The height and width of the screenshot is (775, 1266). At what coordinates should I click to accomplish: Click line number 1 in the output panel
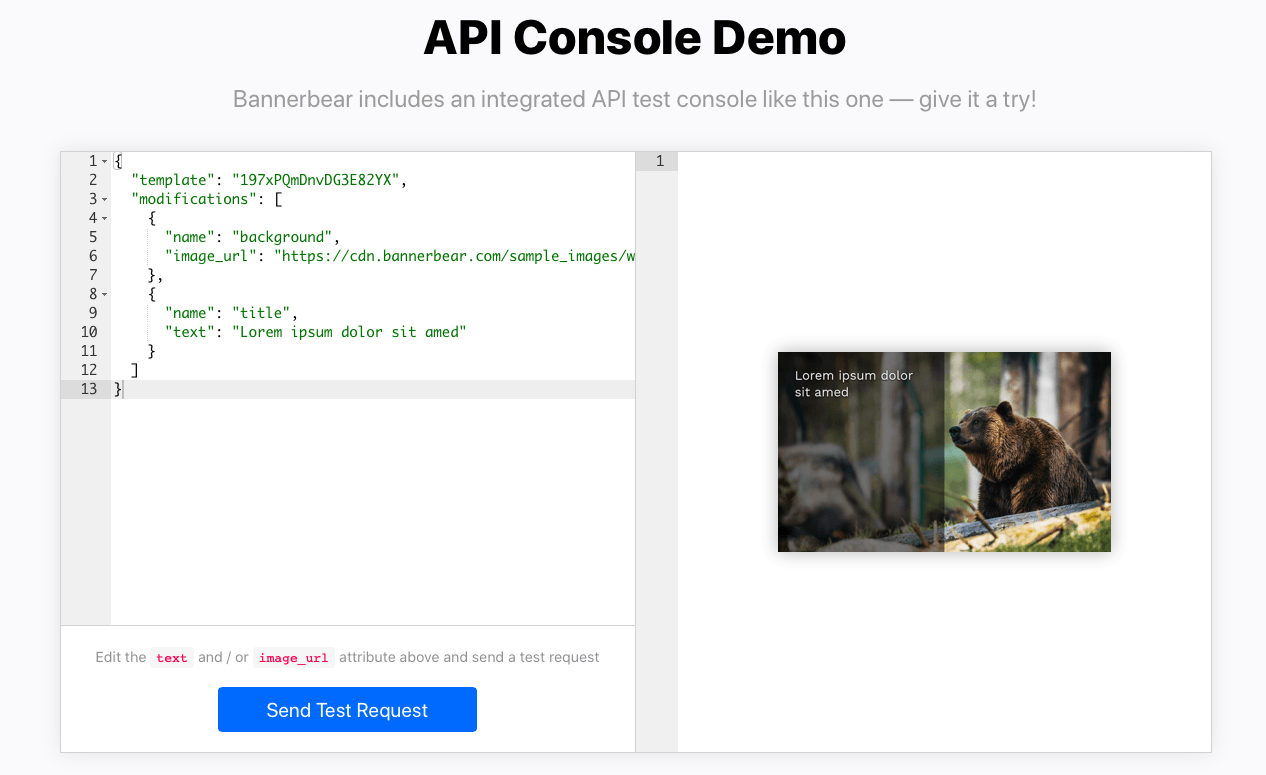[x=659, y=161]
